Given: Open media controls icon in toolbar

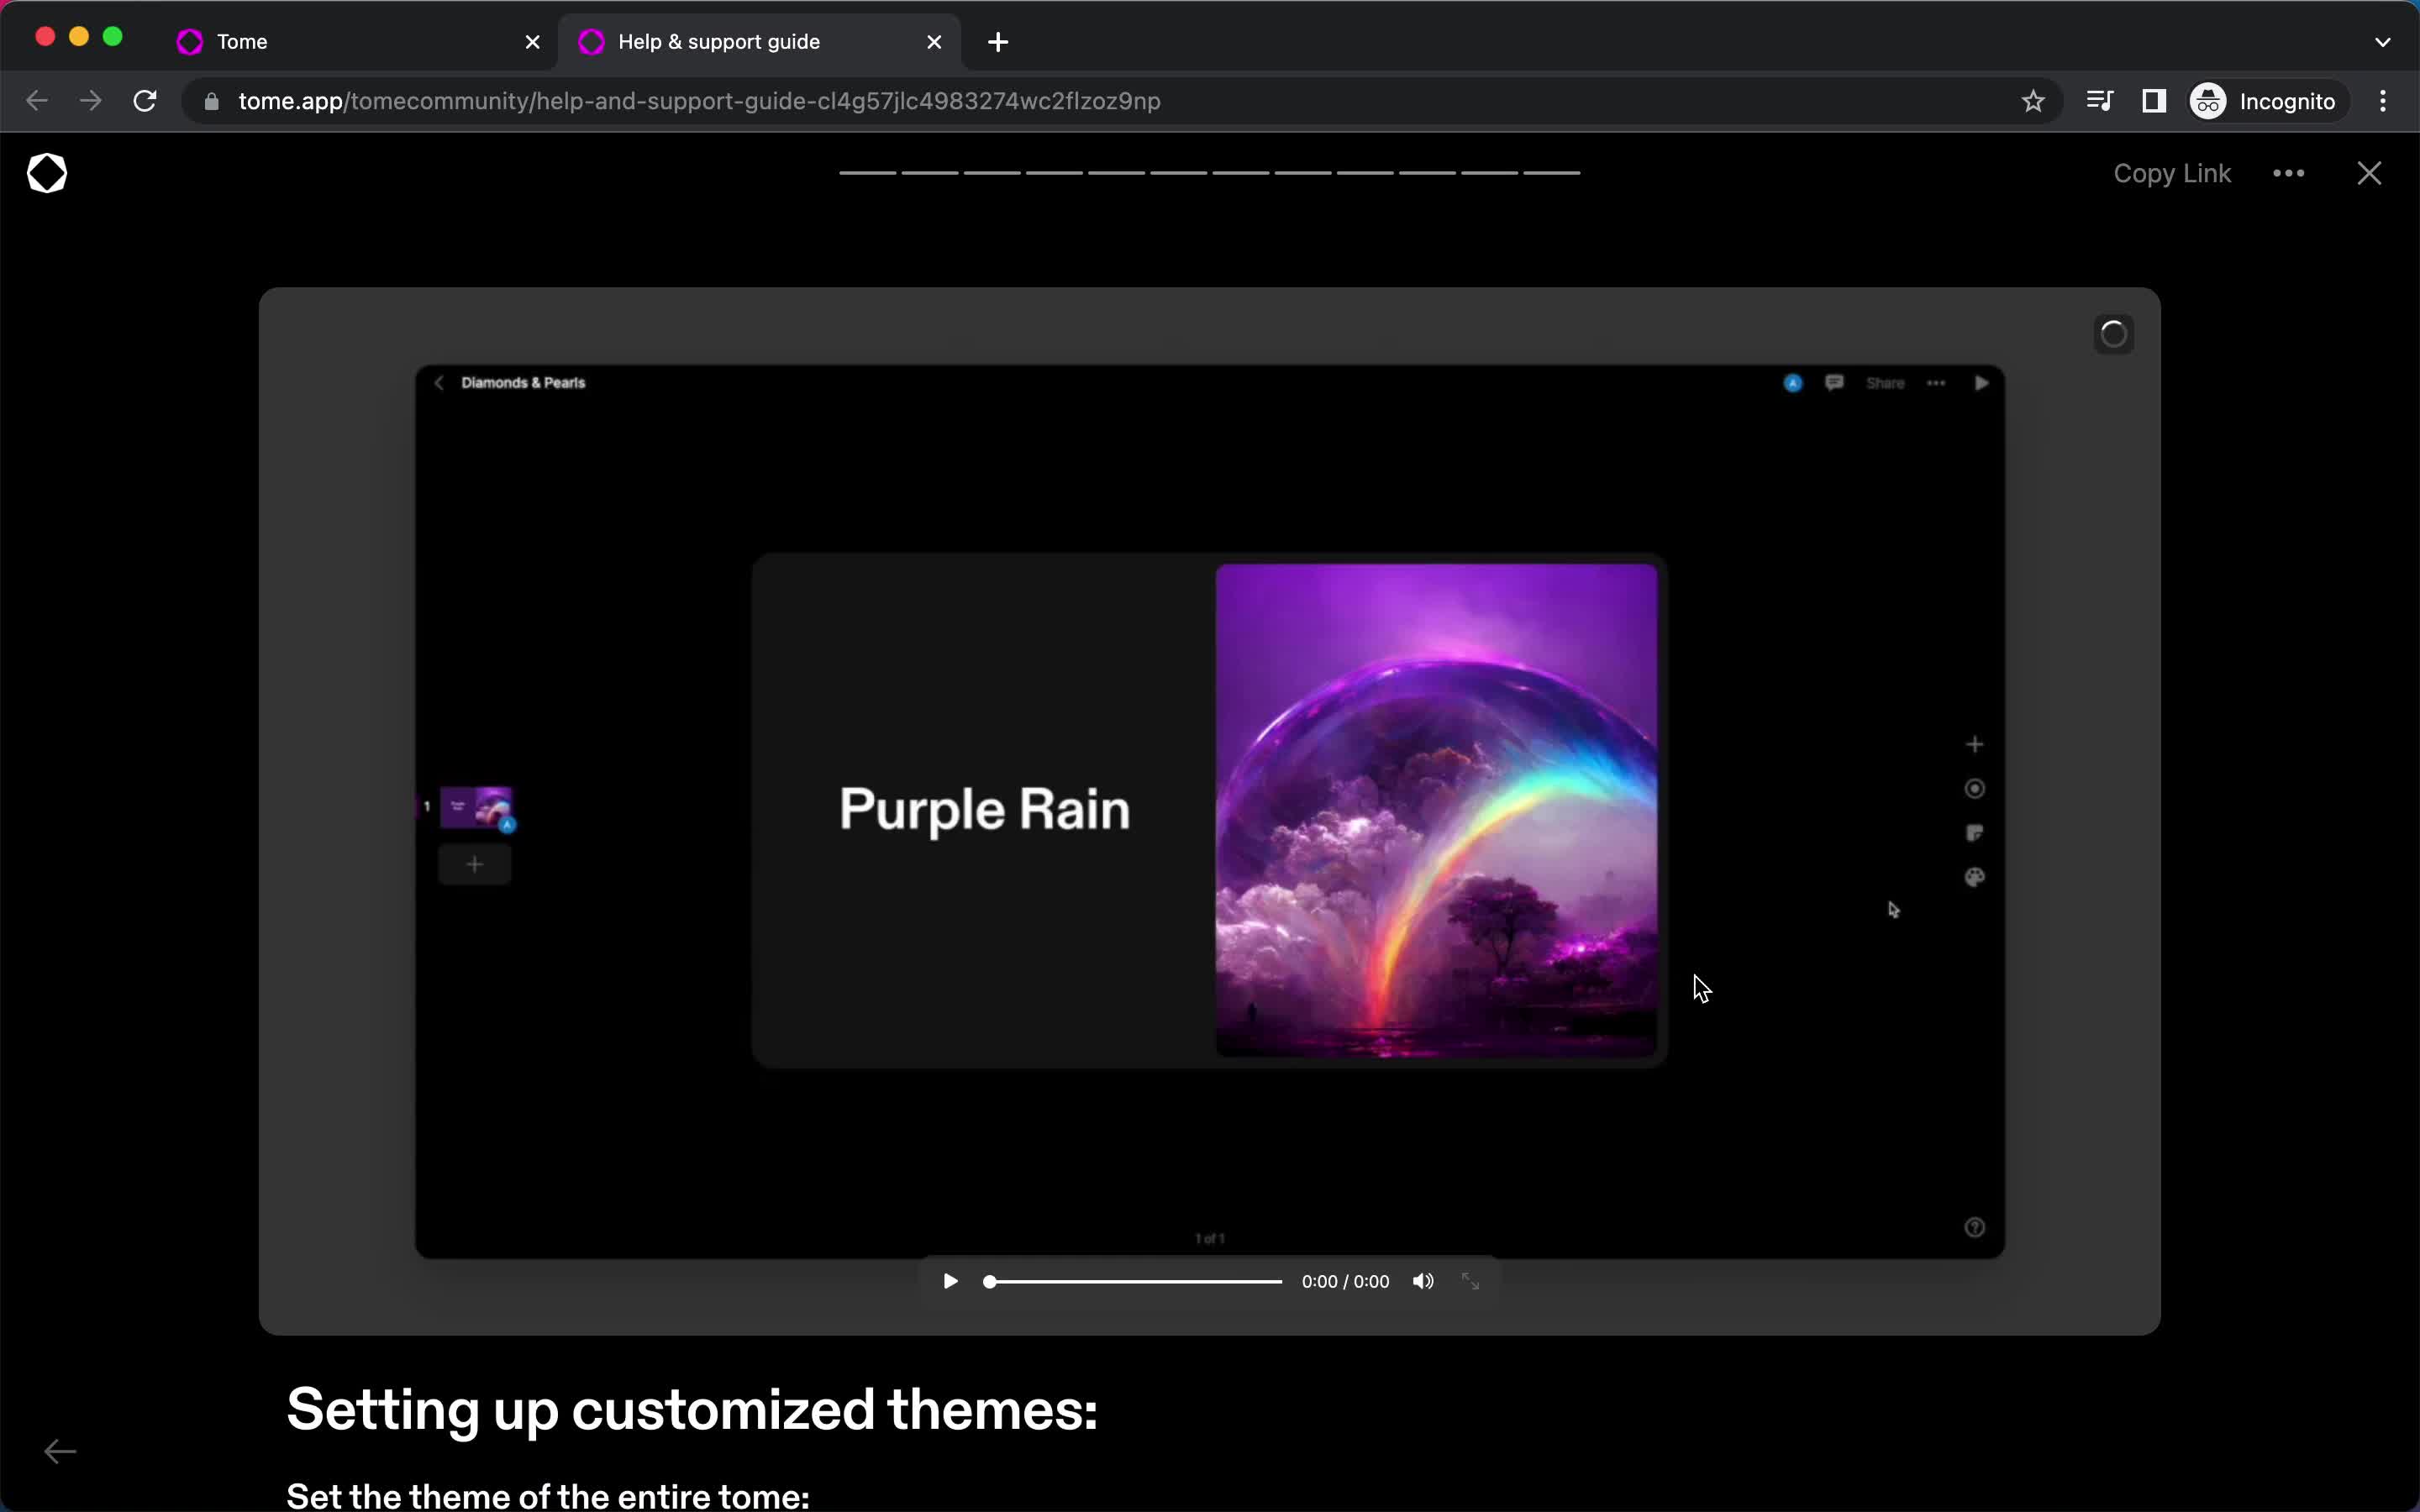Looking at the screenshot, I should tap(2099, 101).
